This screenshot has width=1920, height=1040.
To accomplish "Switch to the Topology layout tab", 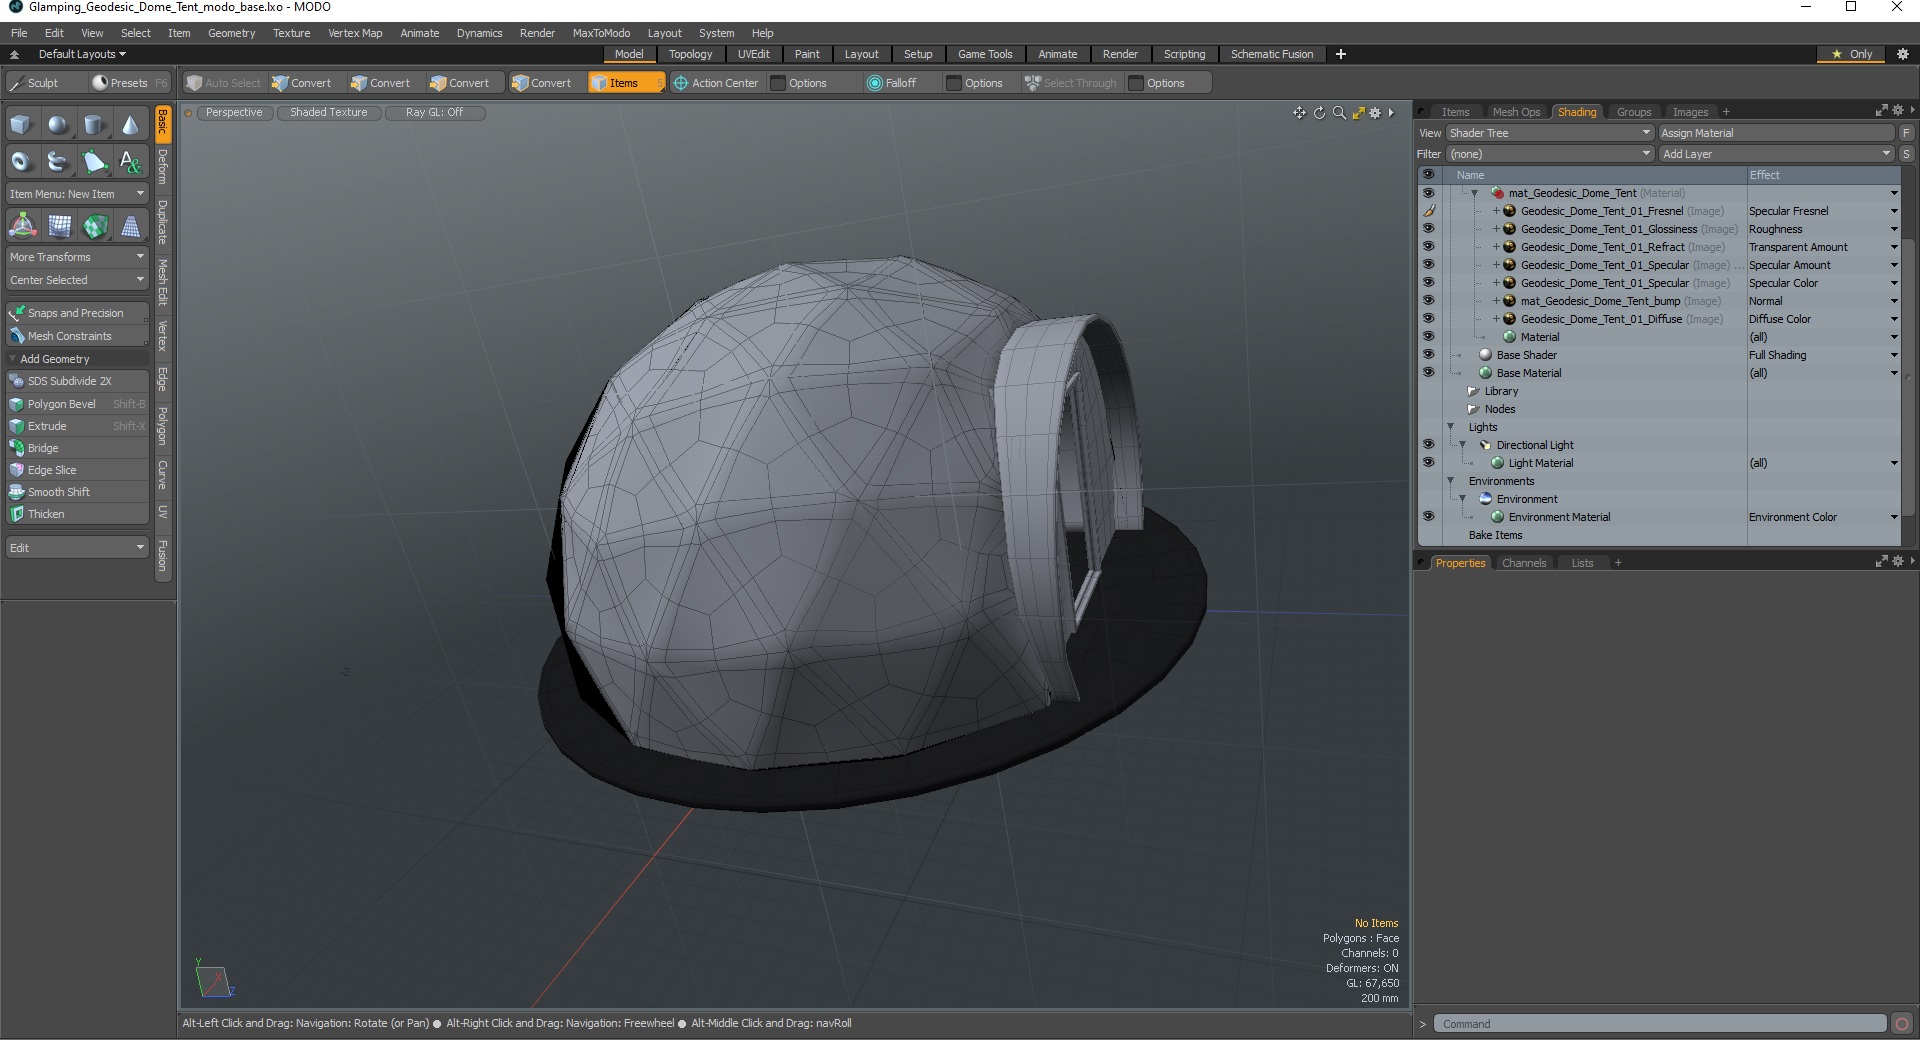I will (690, 54).
